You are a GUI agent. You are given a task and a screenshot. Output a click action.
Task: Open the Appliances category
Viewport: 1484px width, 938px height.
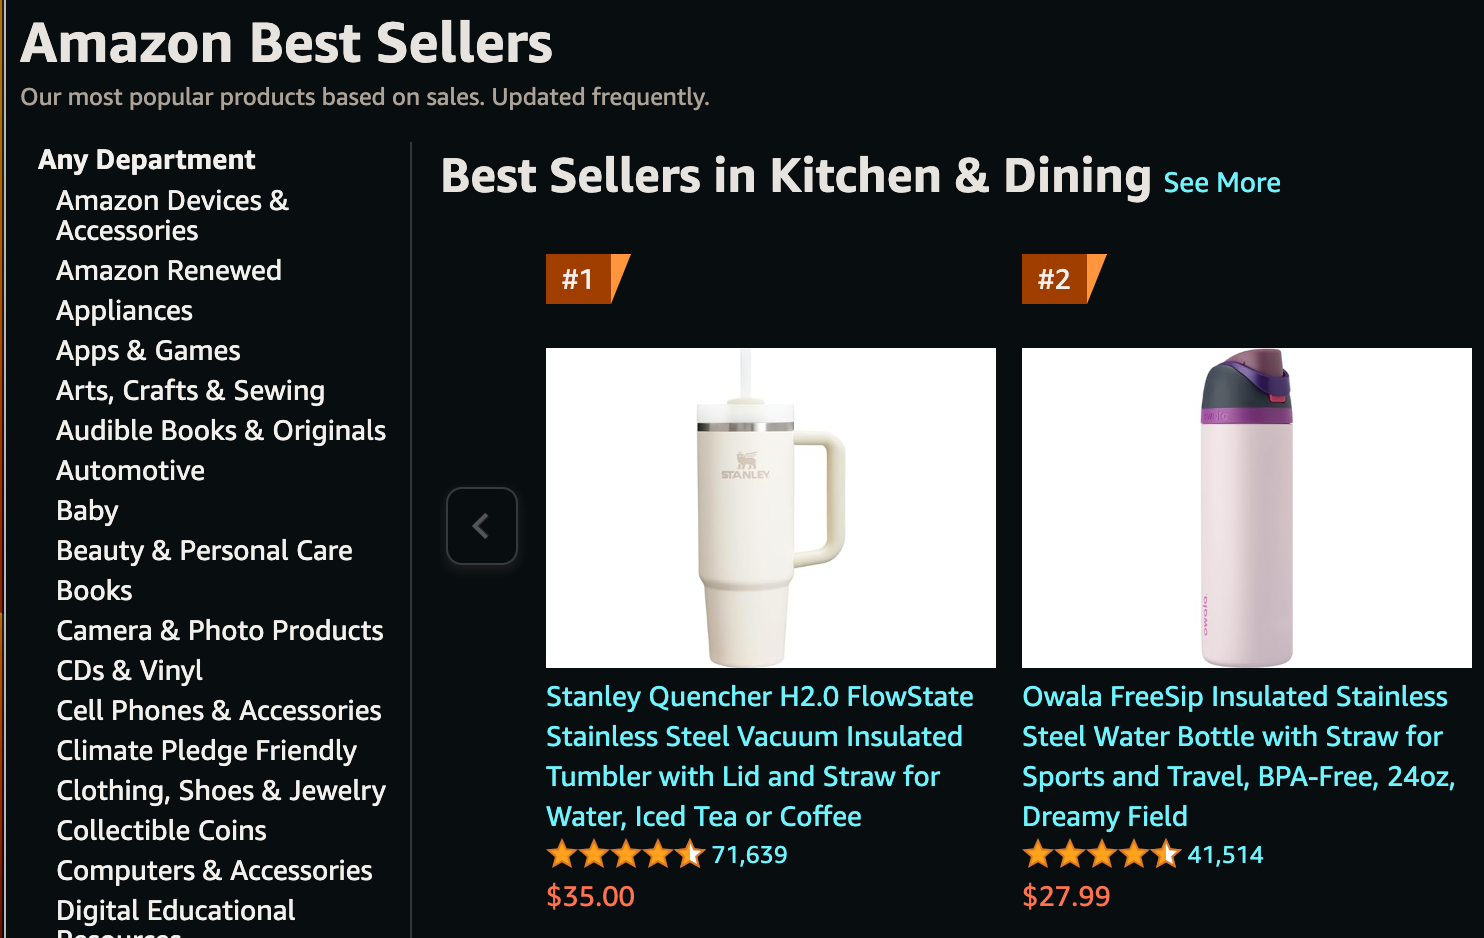(124, 310)
